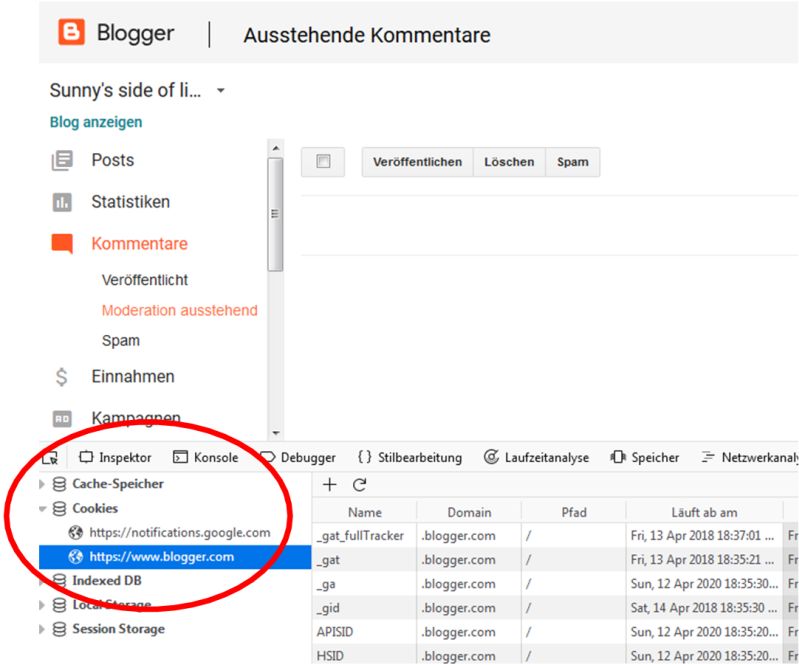
Task: Sort by the Pfad column header
Action: point(574,513)
